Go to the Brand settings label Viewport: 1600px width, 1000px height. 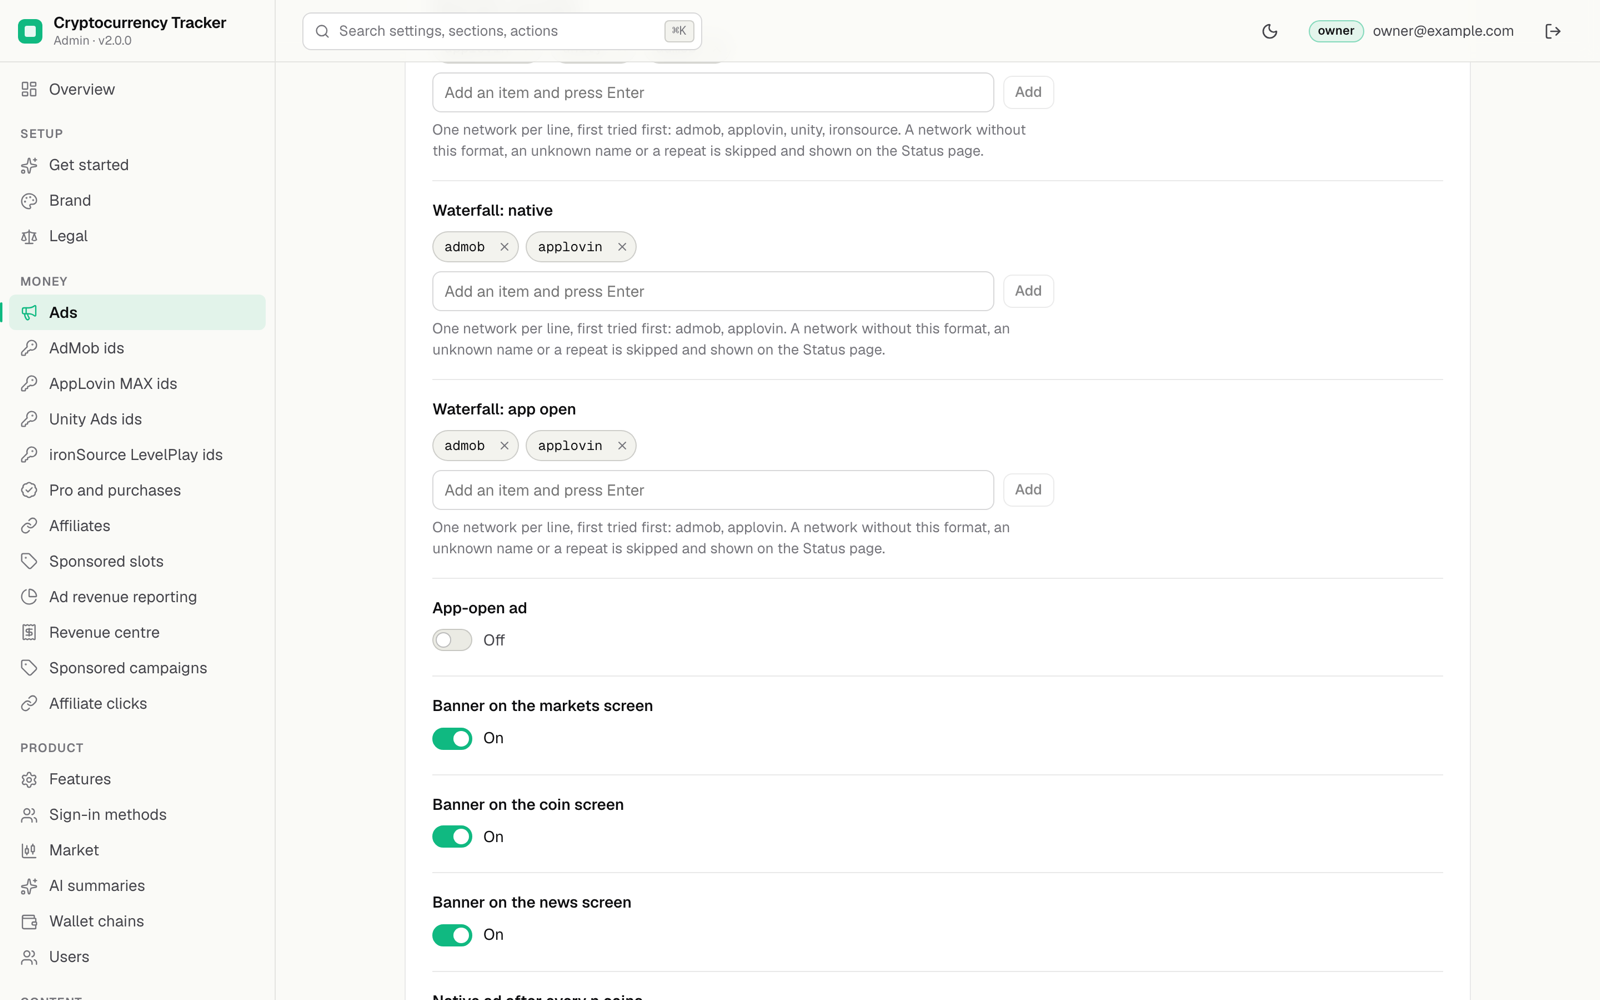[x=70, y=201]
